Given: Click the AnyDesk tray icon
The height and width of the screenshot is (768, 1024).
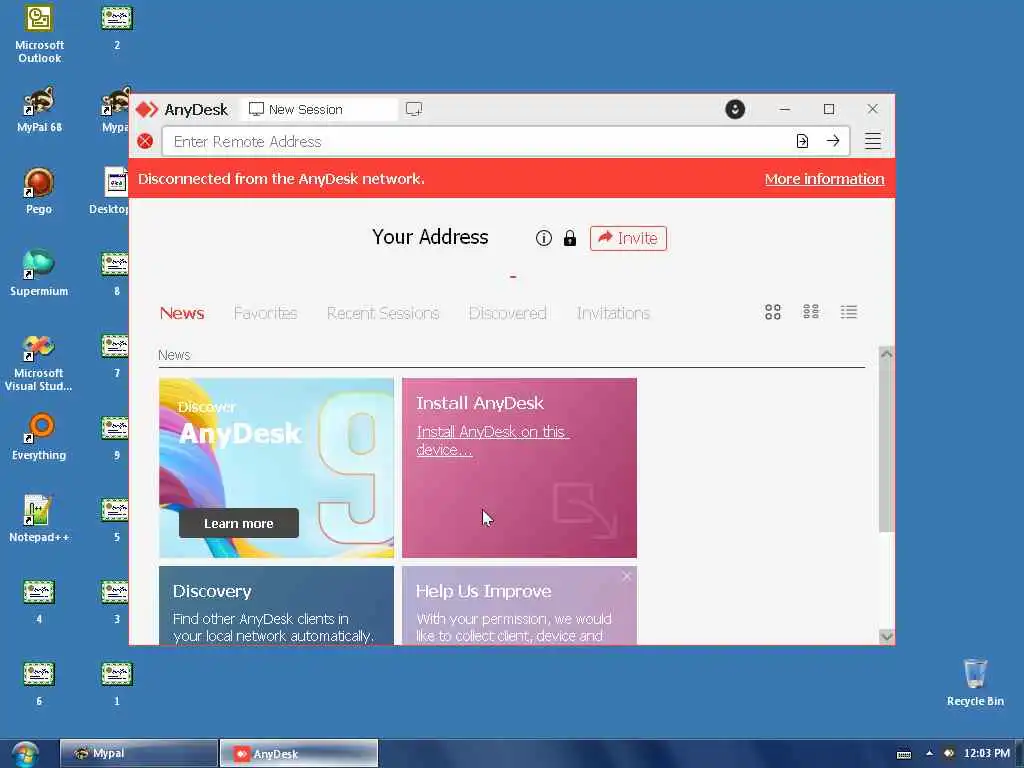Looking at the screenshot, I should click(x=949, y=754).
